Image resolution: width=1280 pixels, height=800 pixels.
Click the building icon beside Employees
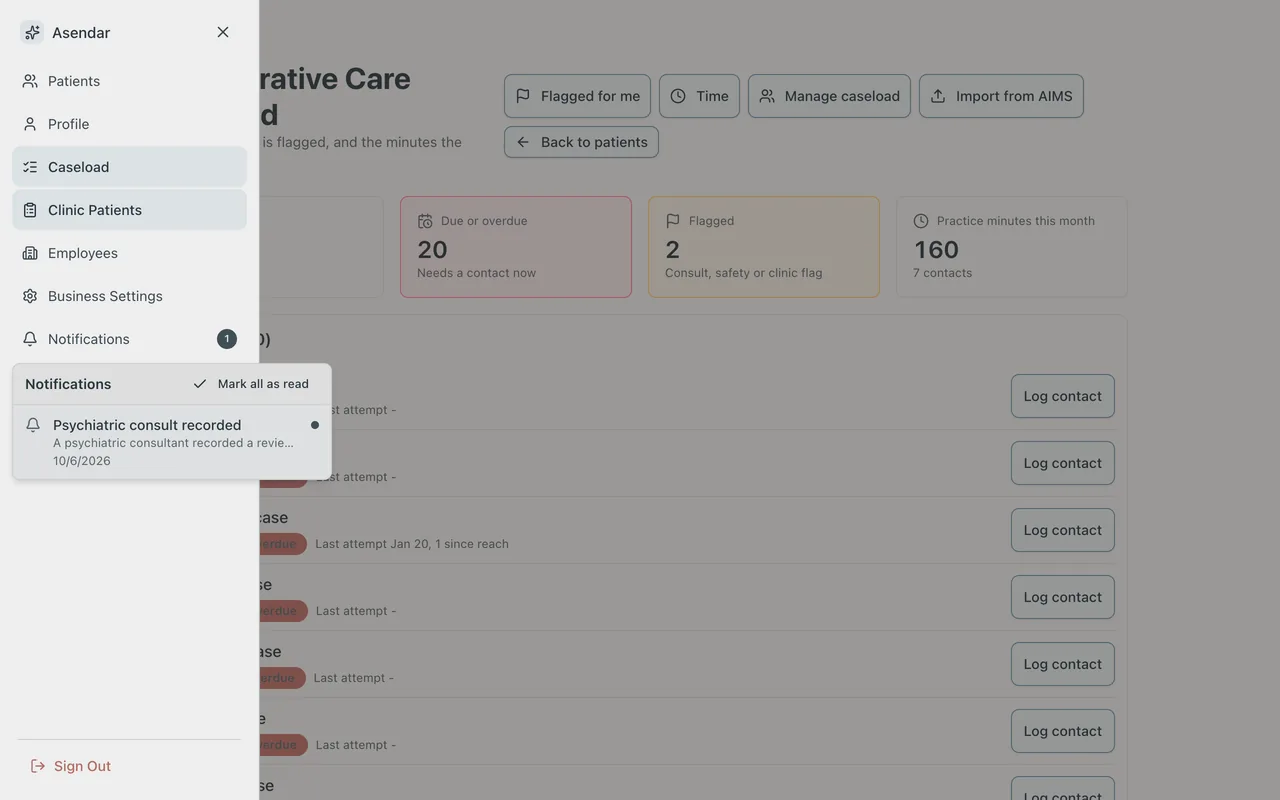[x=30, y=253]
